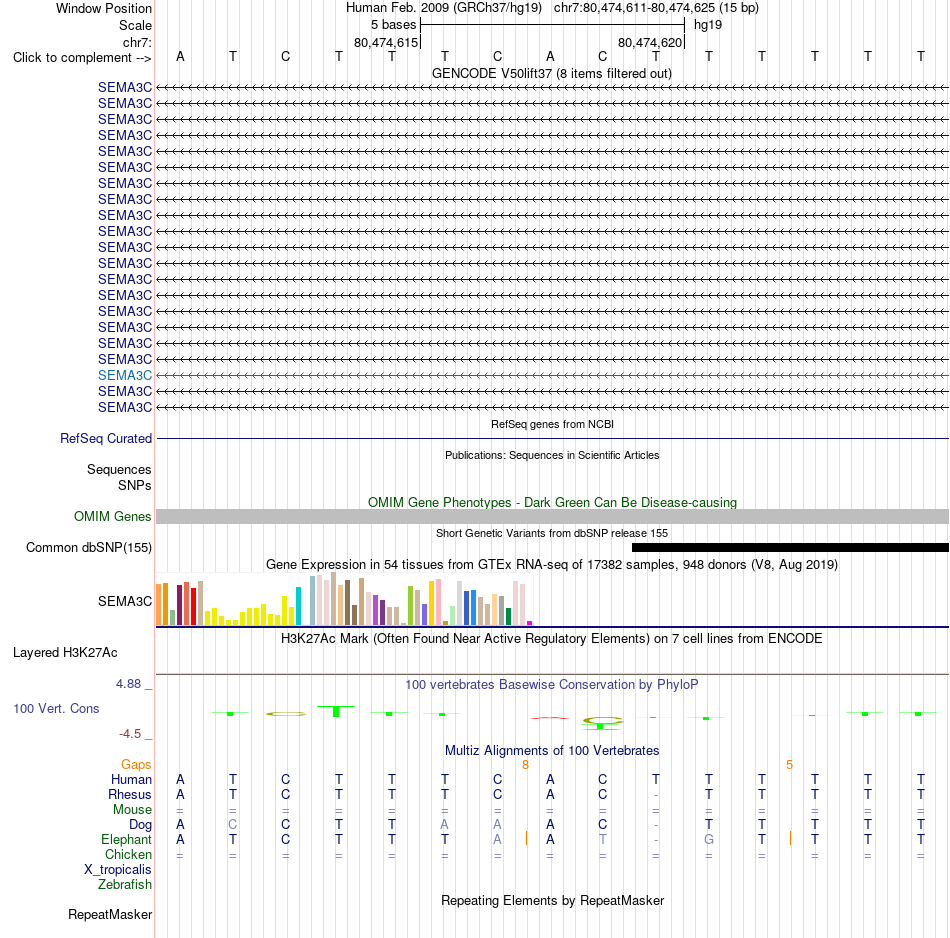Click the gray OMIM Genes item bar
950x938 pixels.
(552, 516)
